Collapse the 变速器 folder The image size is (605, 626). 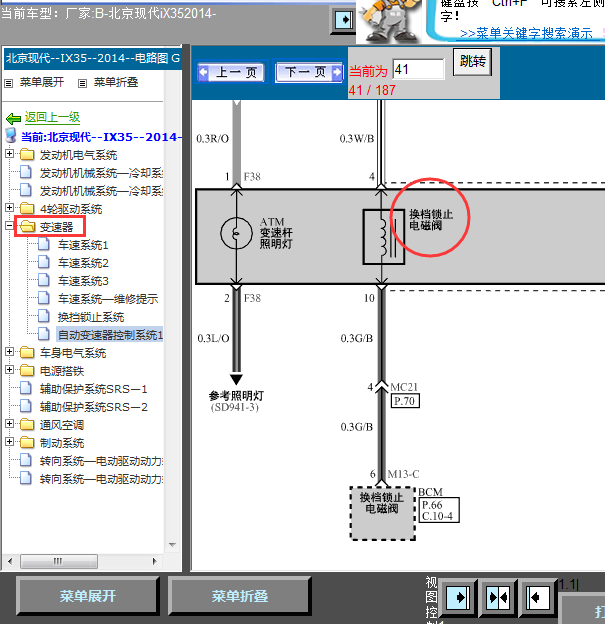[10, 226]
